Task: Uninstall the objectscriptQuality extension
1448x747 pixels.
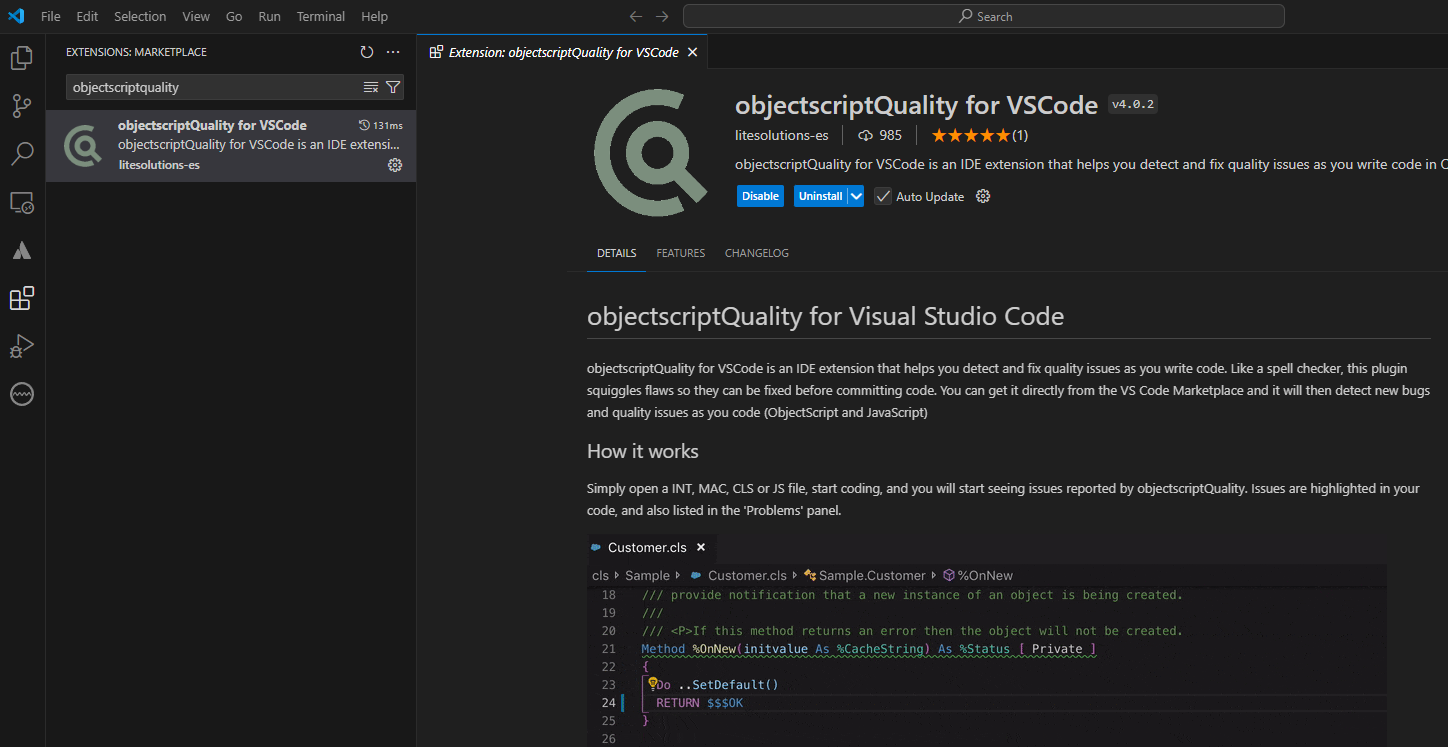Action: [x=821, y=196]
